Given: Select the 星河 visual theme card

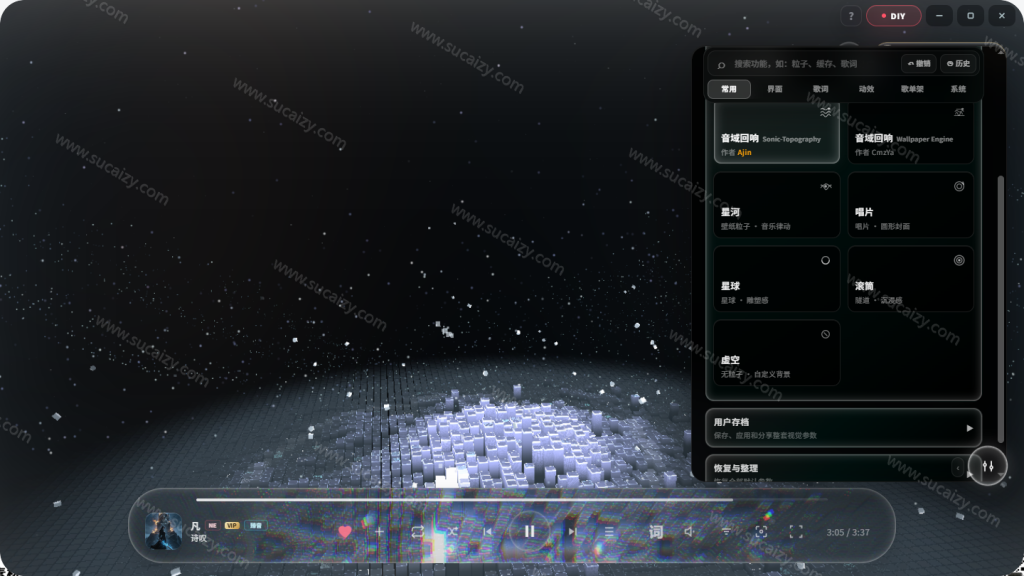Looking at the screenshot, I should (776, 205).
